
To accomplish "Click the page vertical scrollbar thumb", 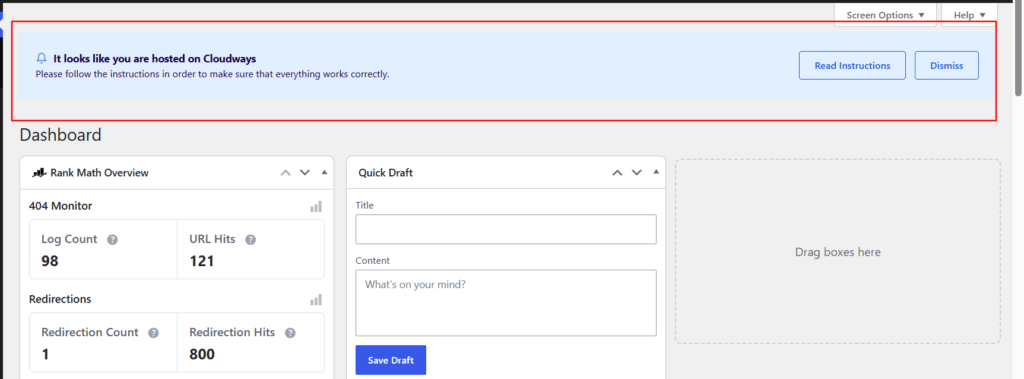I will pyautogui.click(x=1018, y=49).
